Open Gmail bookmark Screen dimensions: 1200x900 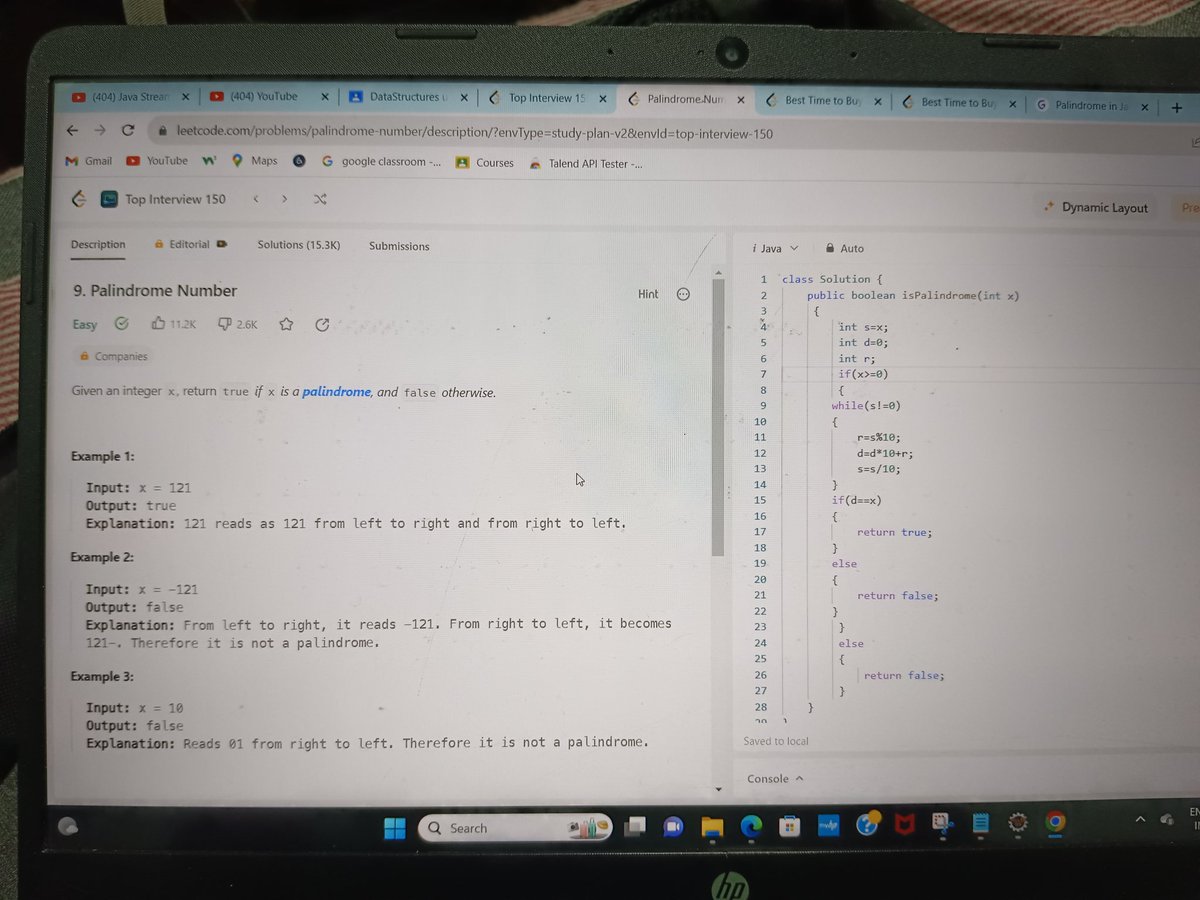[x=88, y=160]
